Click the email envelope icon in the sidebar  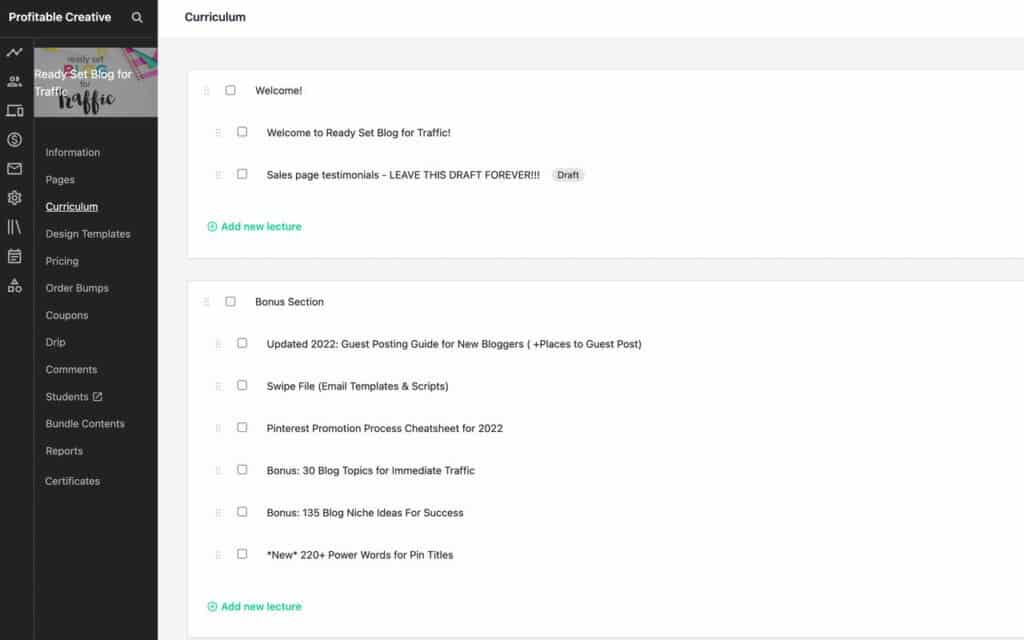click(x=14, y=168)
